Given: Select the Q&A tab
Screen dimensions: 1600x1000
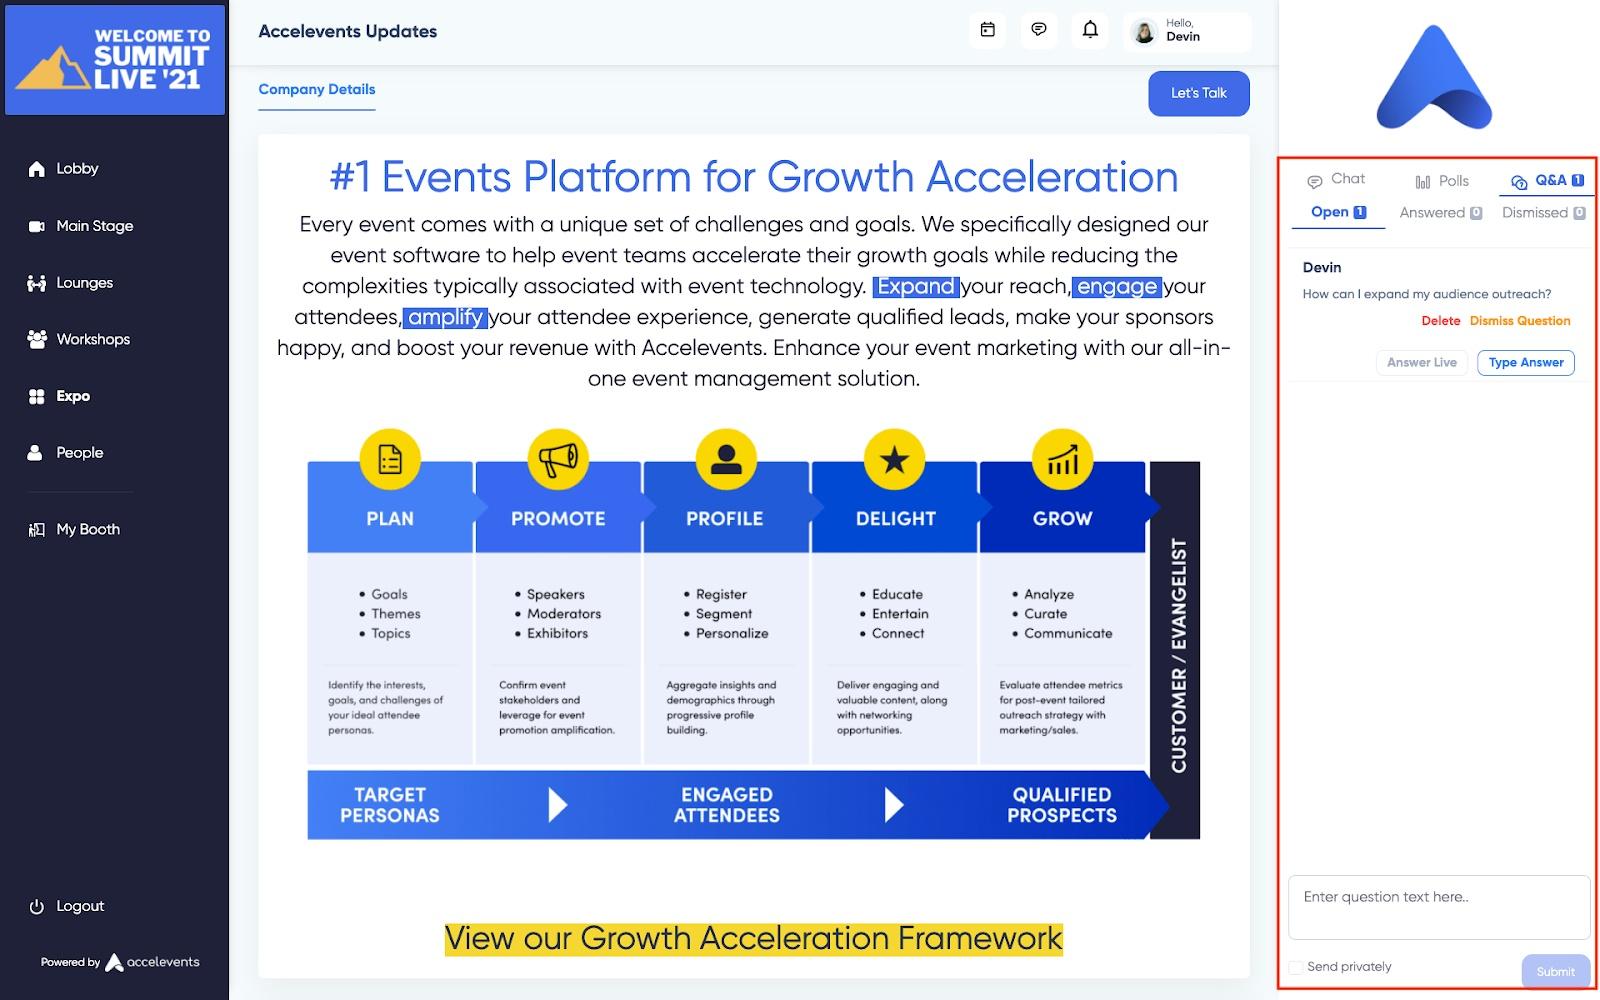Looking at the screenshot, I should point(1547,181).
